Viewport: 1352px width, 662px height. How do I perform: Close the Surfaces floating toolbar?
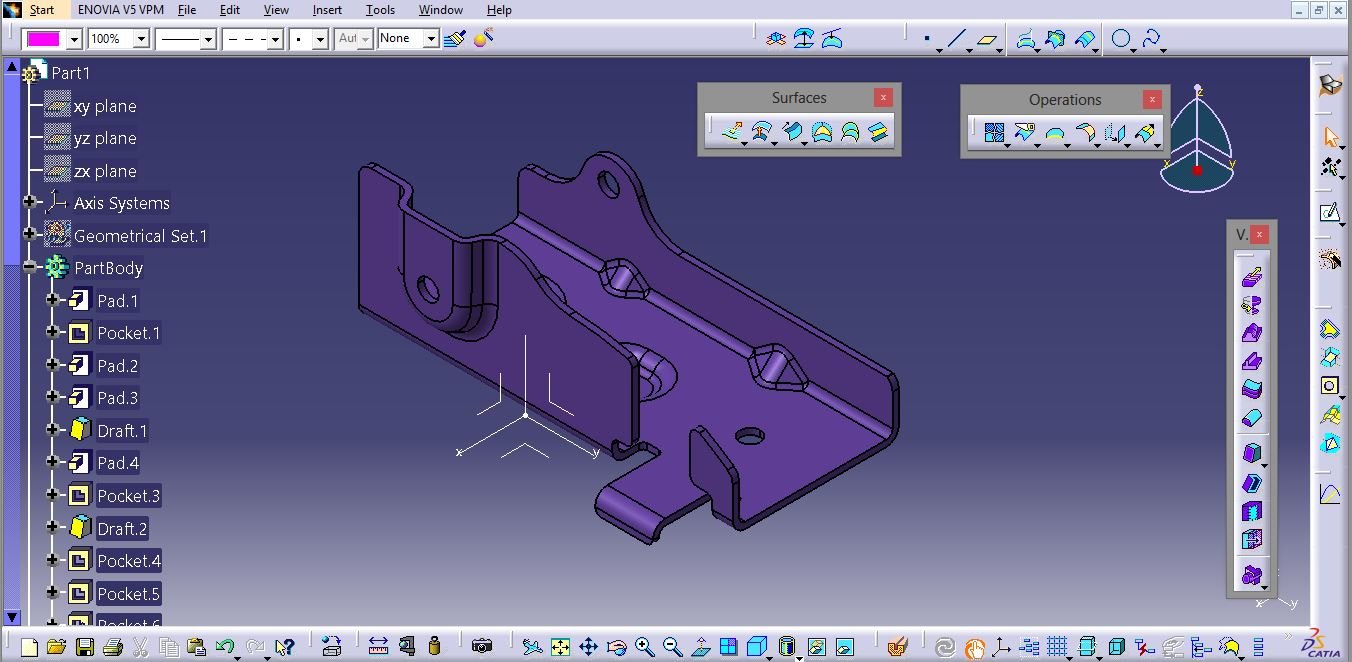(883, 97)
